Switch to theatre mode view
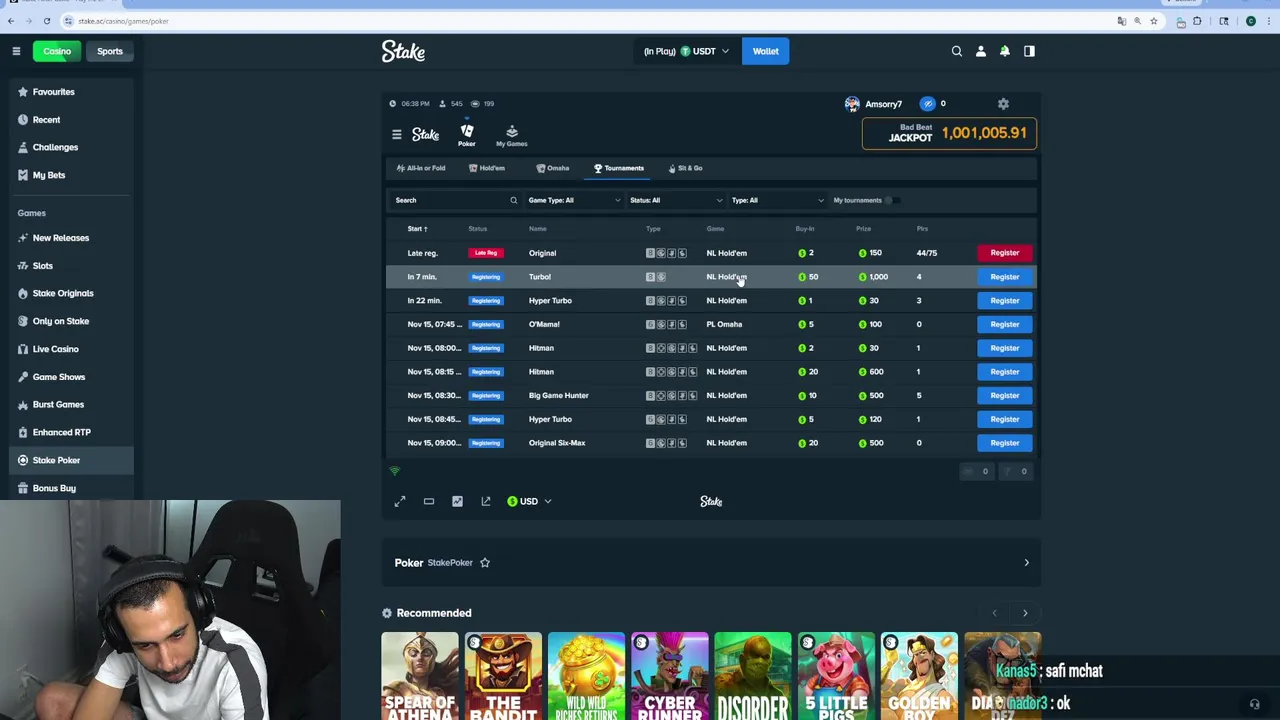The image size is (1280, 720). [429, 501]
